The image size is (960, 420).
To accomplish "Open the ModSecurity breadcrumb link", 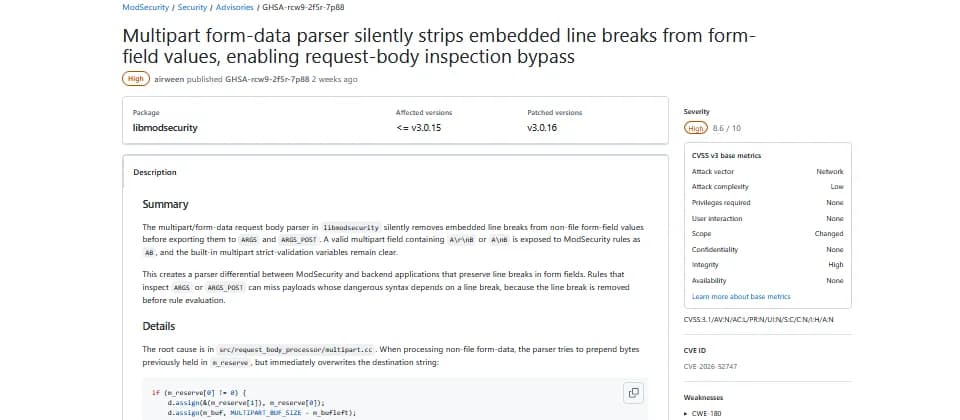I will [x=145, y=7].
